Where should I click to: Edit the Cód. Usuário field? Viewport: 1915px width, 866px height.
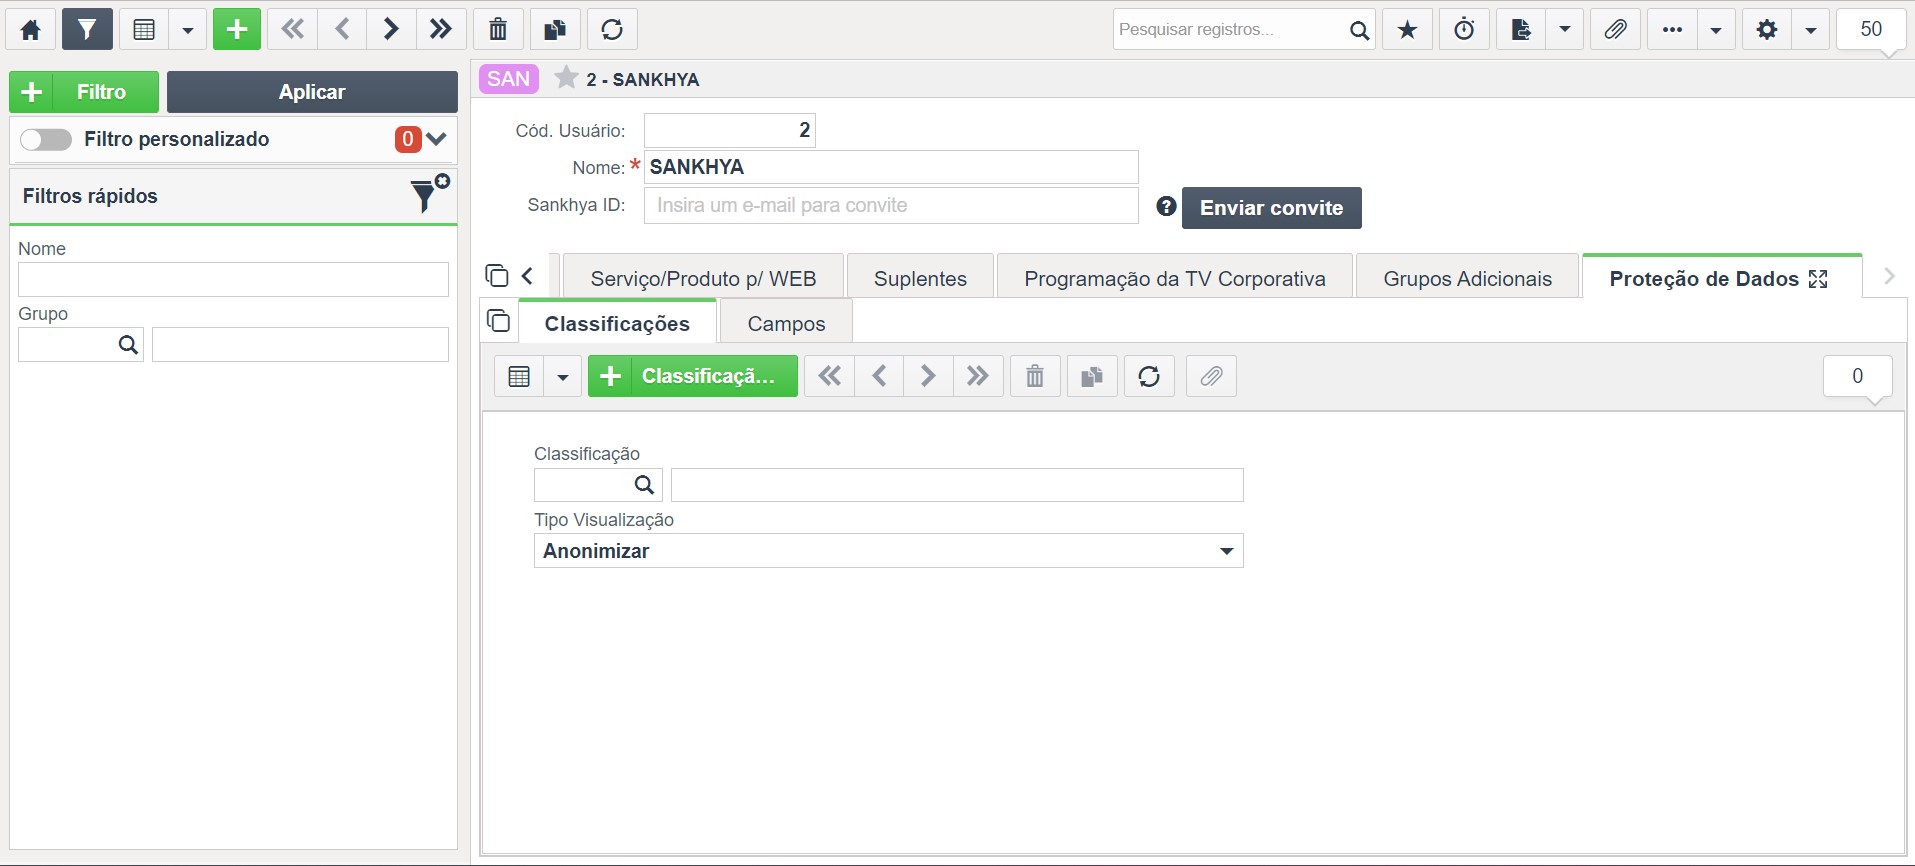(730, 130)
